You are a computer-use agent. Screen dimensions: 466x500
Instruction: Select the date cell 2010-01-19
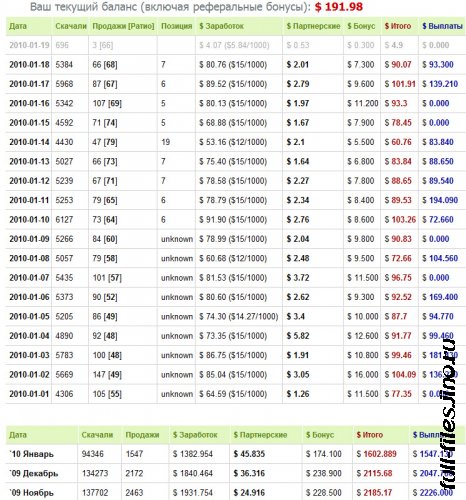pos(29,45)
